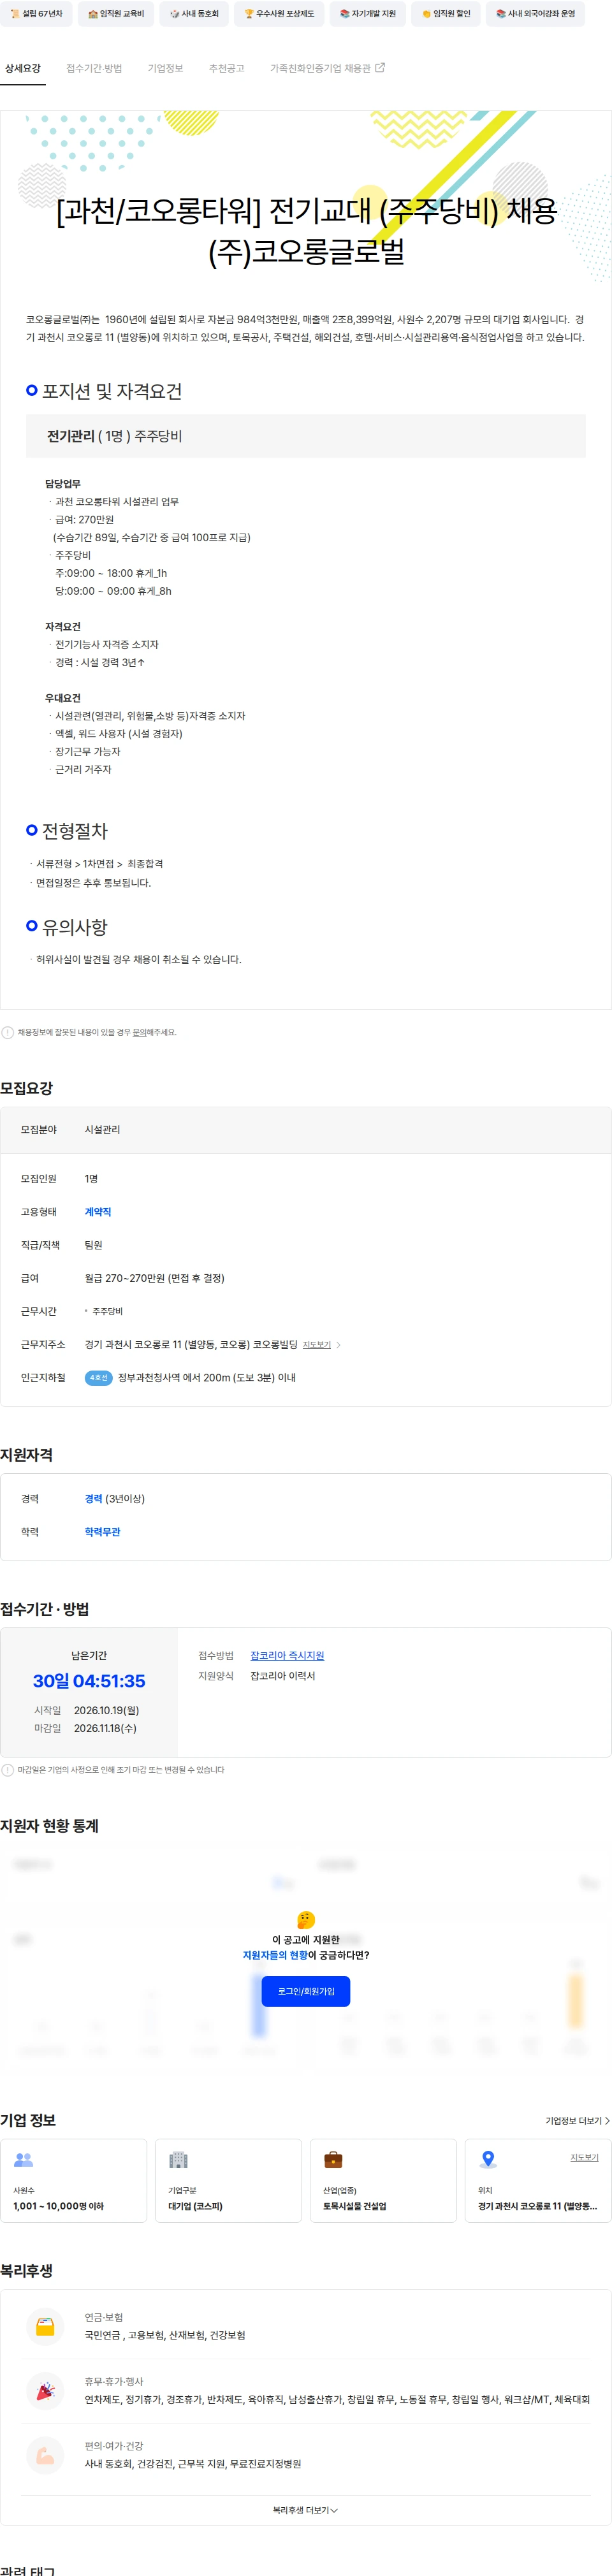Click the 4호선 subway line badge
Viewport: 612px width, 2576px height.
(x=98, y=1378)
